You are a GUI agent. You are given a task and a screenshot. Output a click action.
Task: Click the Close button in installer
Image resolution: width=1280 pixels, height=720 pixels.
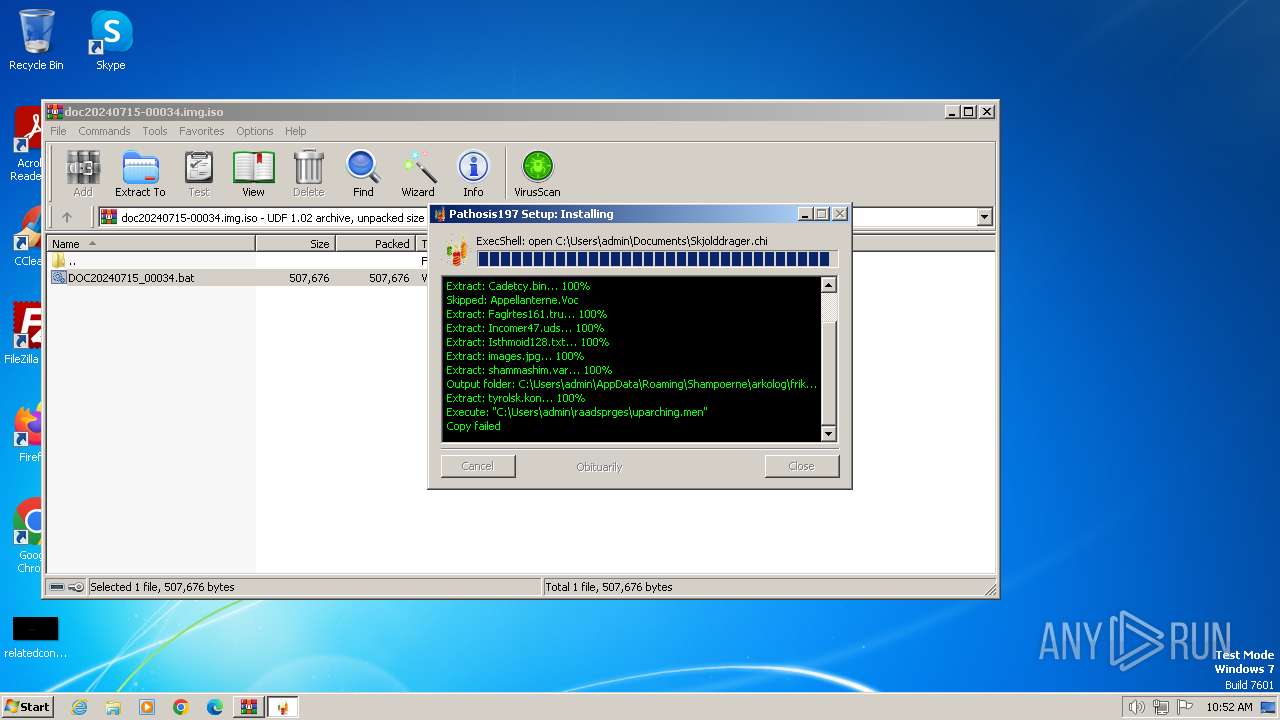[x=802, y=466]
